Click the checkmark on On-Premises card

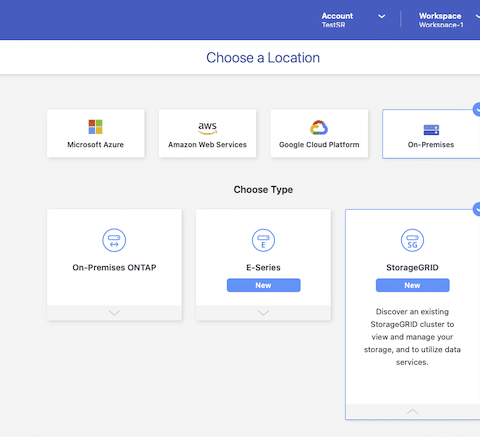tap(477, 109)
